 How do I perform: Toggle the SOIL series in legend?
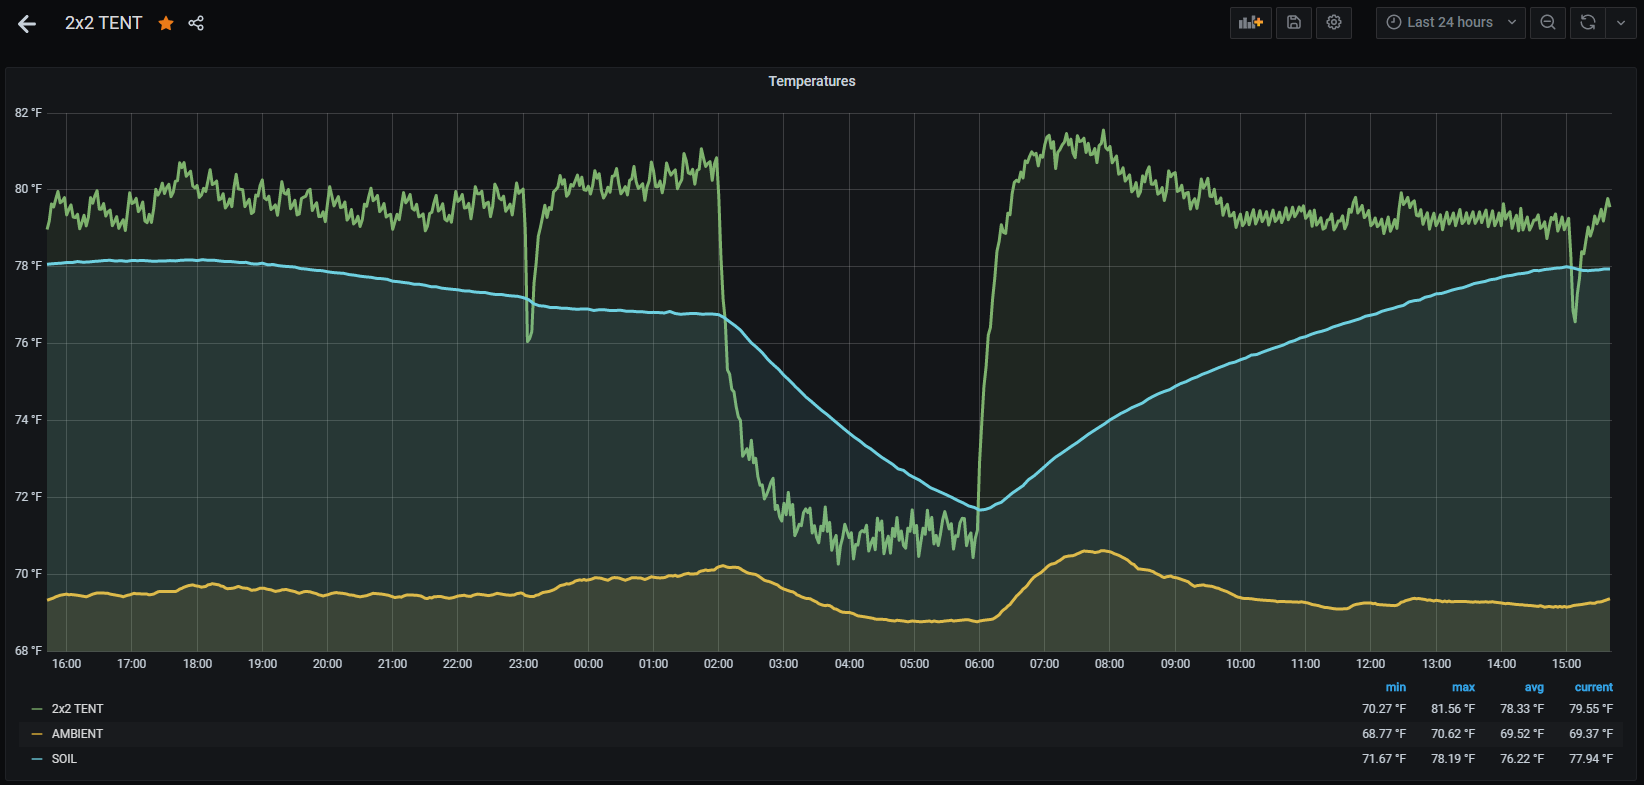click(x=64, y=759)
